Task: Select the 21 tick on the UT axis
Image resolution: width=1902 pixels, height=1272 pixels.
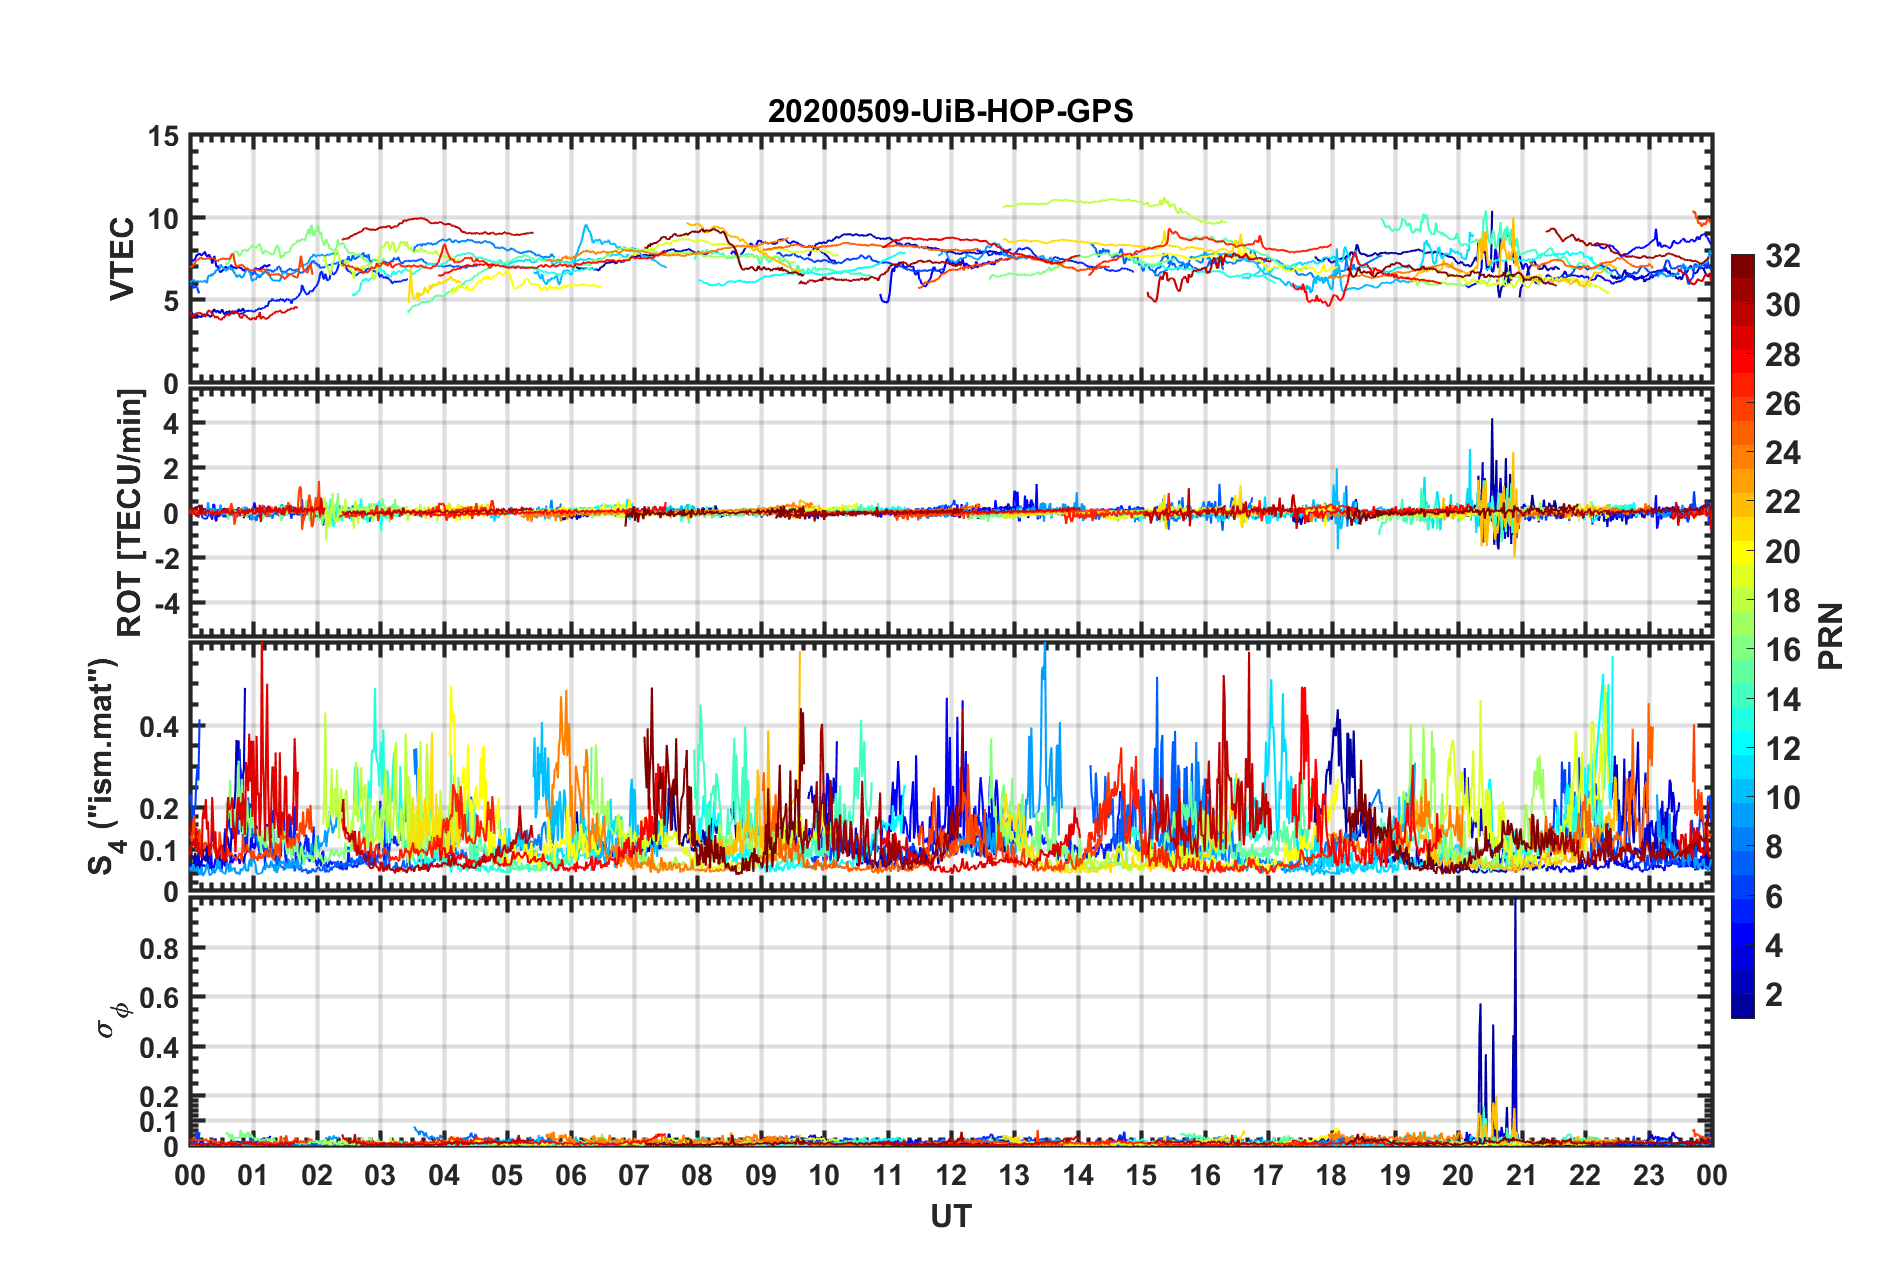Action: (1521, 1175)
